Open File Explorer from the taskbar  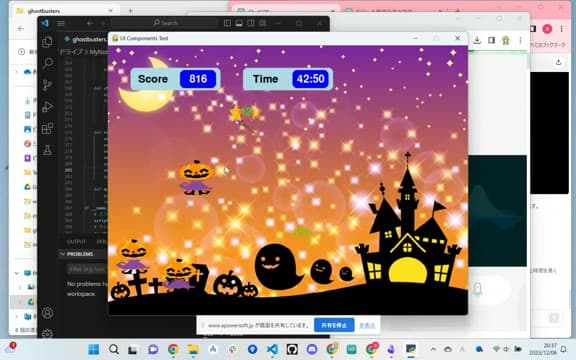click(x=193, y=349)
